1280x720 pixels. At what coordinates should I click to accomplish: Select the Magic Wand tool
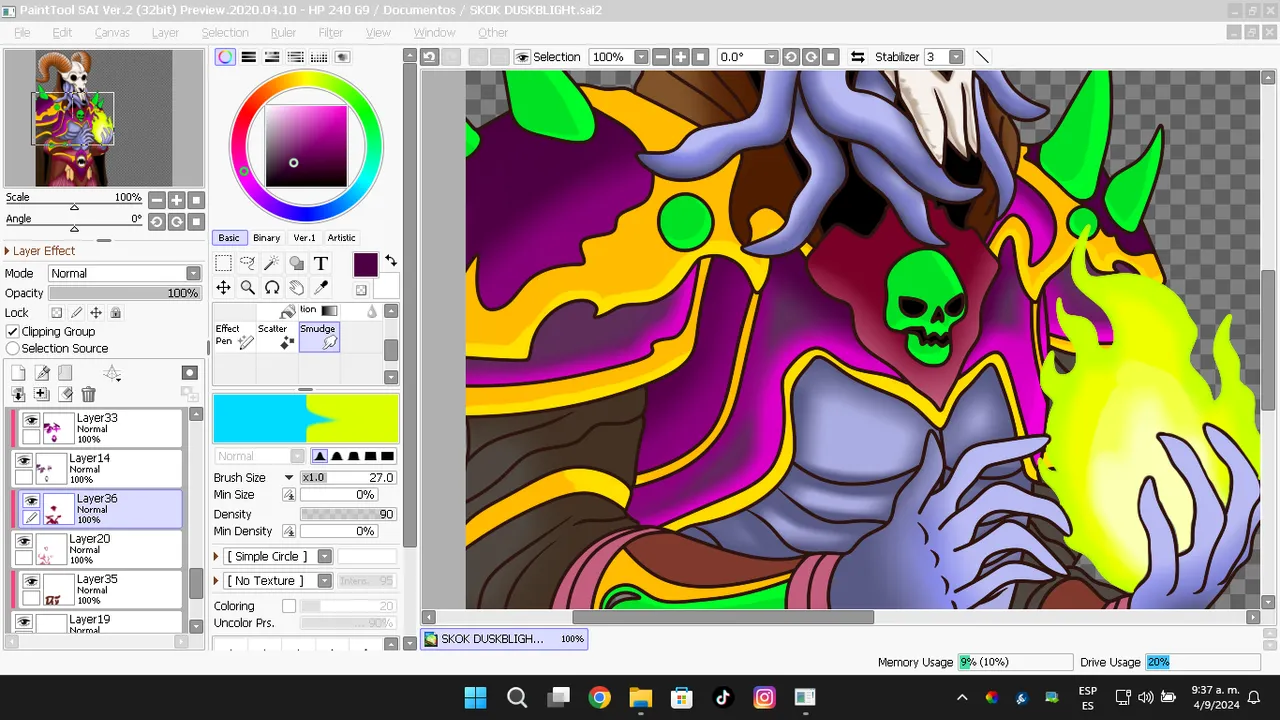(x=272, y=263)
